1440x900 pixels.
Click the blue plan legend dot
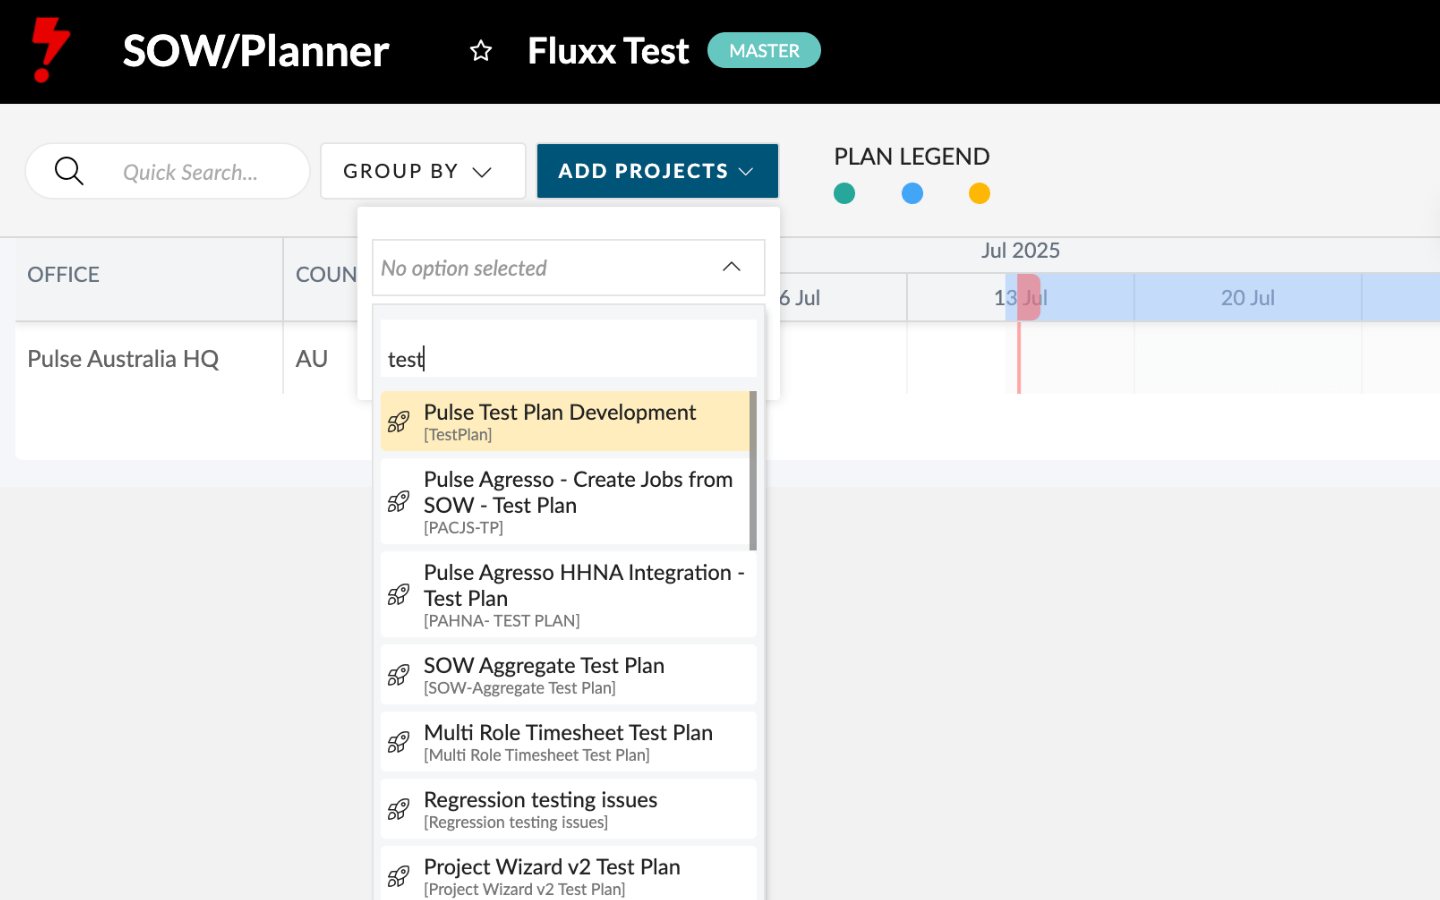click(x=912, y=193)
